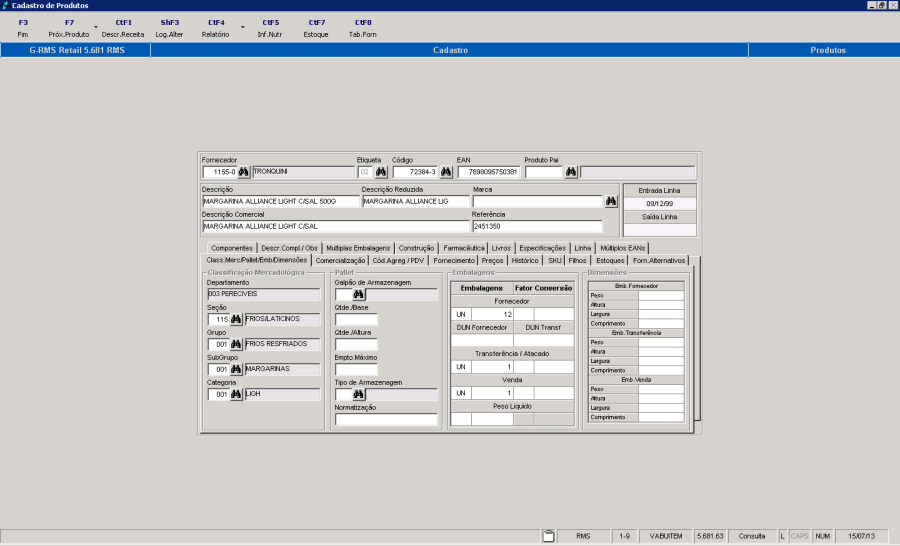Click the F7 Próx.Produto toolbar button
The image size is (900, 546).
coord(69,28)
